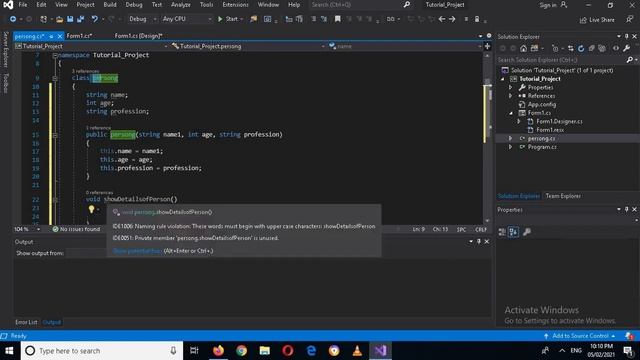Open Solution Explorer Properties wrench icon

coord(627,48)
